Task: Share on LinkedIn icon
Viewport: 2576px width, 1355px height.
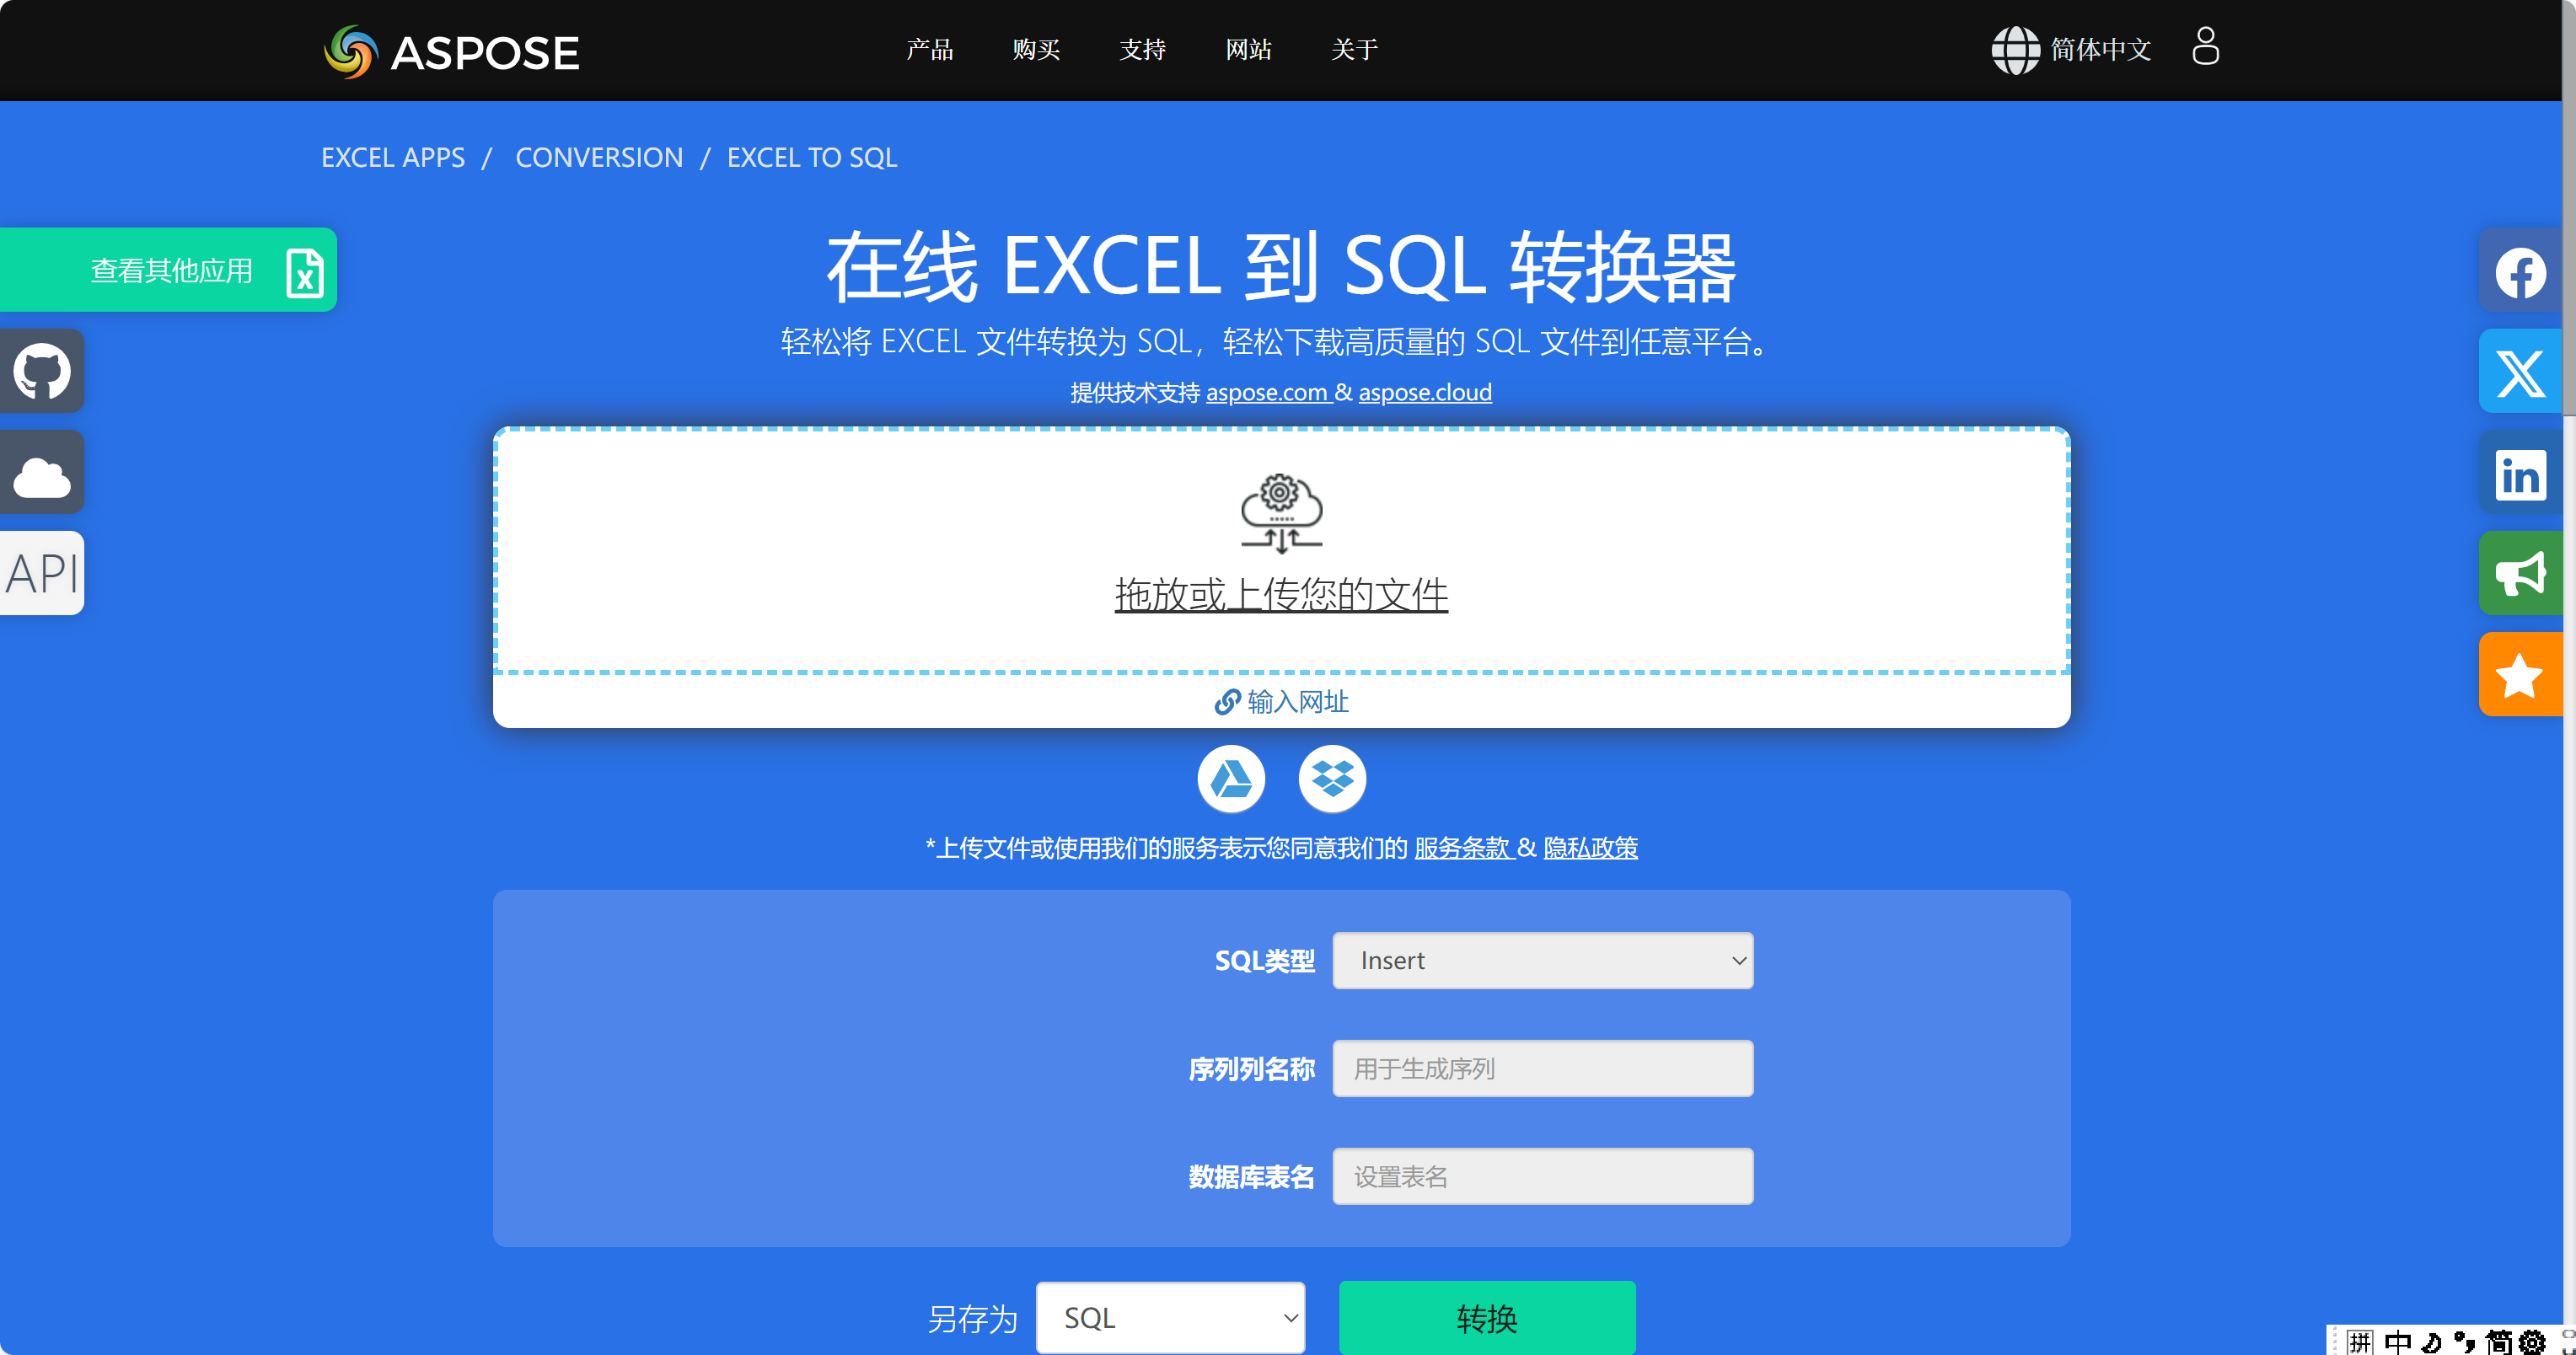Action: [2519, 474]
